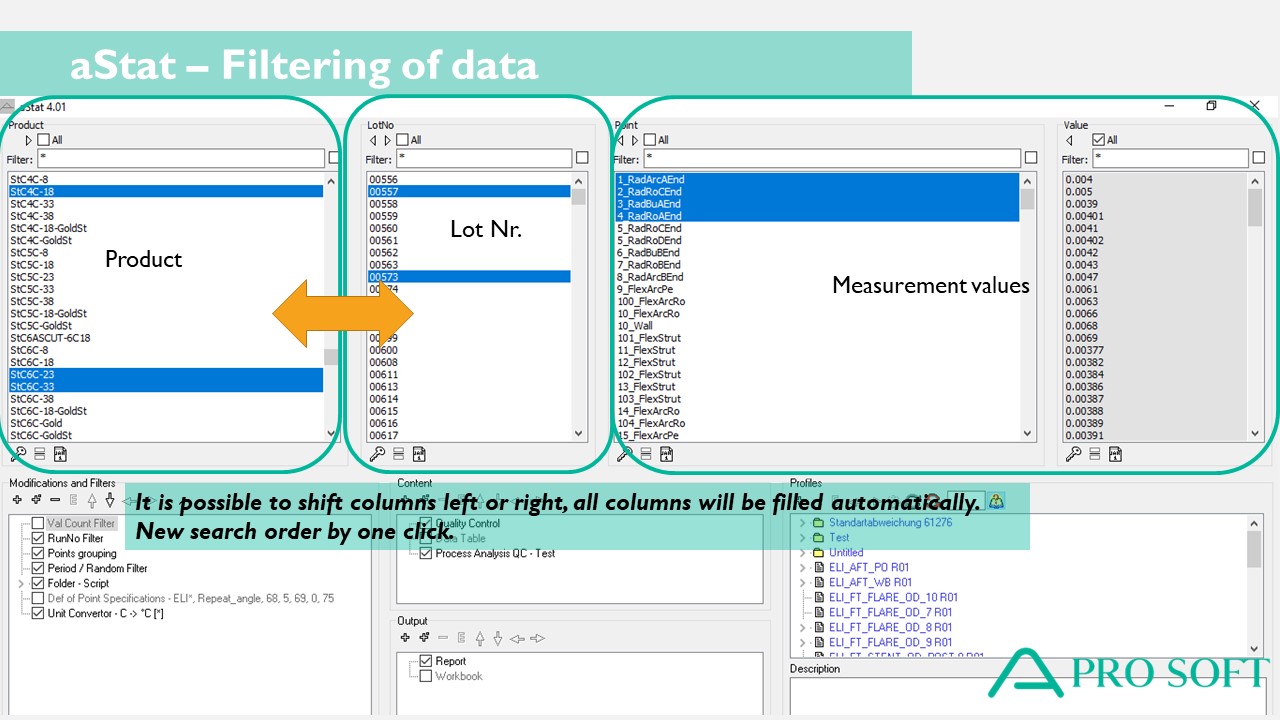Click the down arrow in Modifications and Filters toolbar
Viewport: 1280px width, 720px height.
[110, 499]
